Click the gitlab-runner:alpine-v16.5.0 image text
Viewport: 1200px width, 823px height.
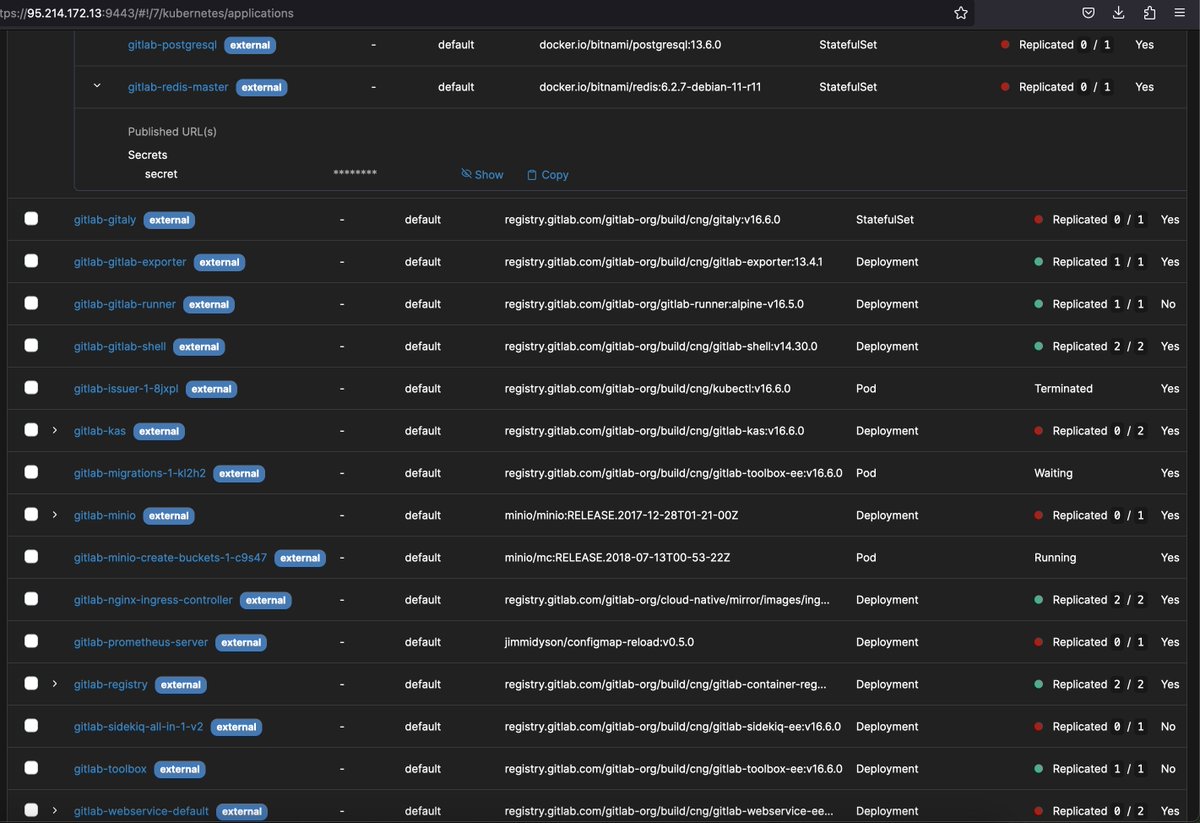pos(654,304)
